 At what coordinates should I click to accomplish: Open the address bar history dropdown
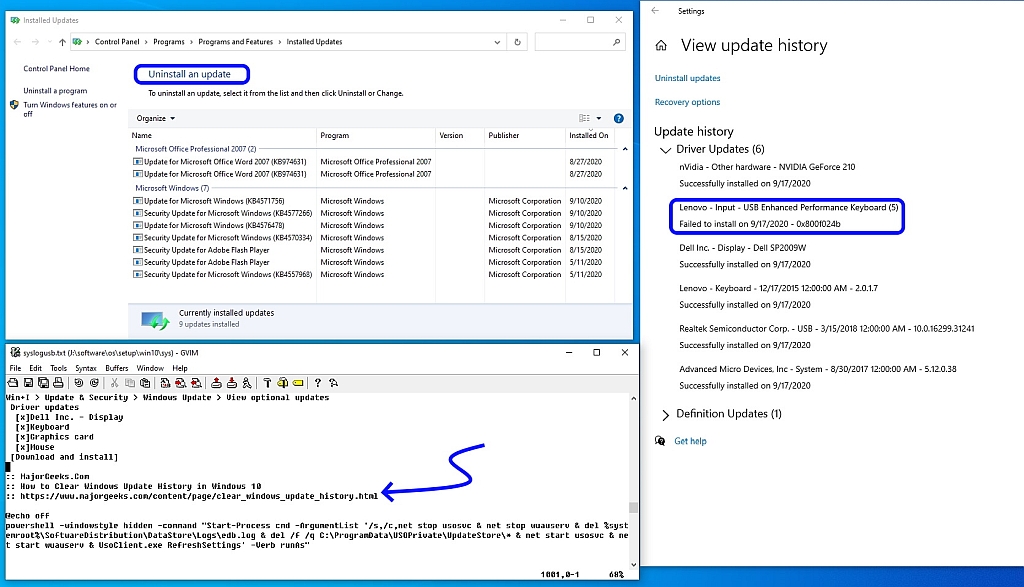click(497, 42)
